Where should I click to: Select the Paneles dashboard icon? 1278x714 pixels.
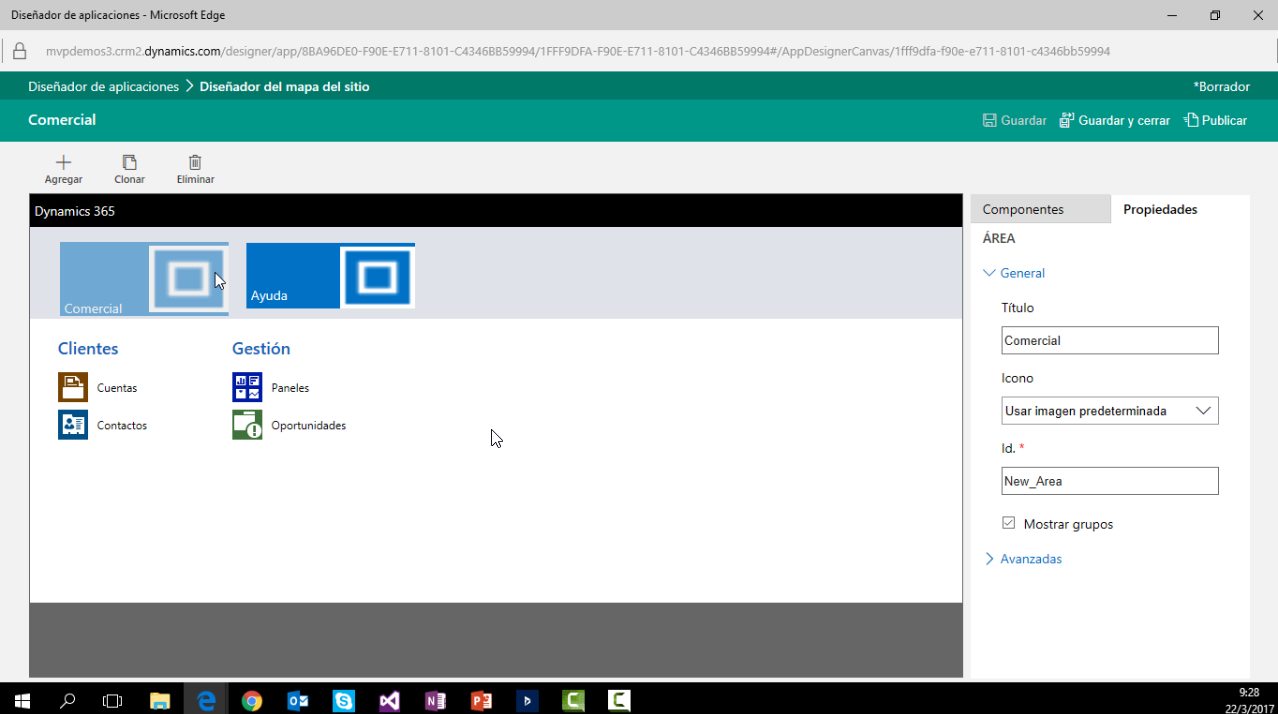tap(247, 387)
